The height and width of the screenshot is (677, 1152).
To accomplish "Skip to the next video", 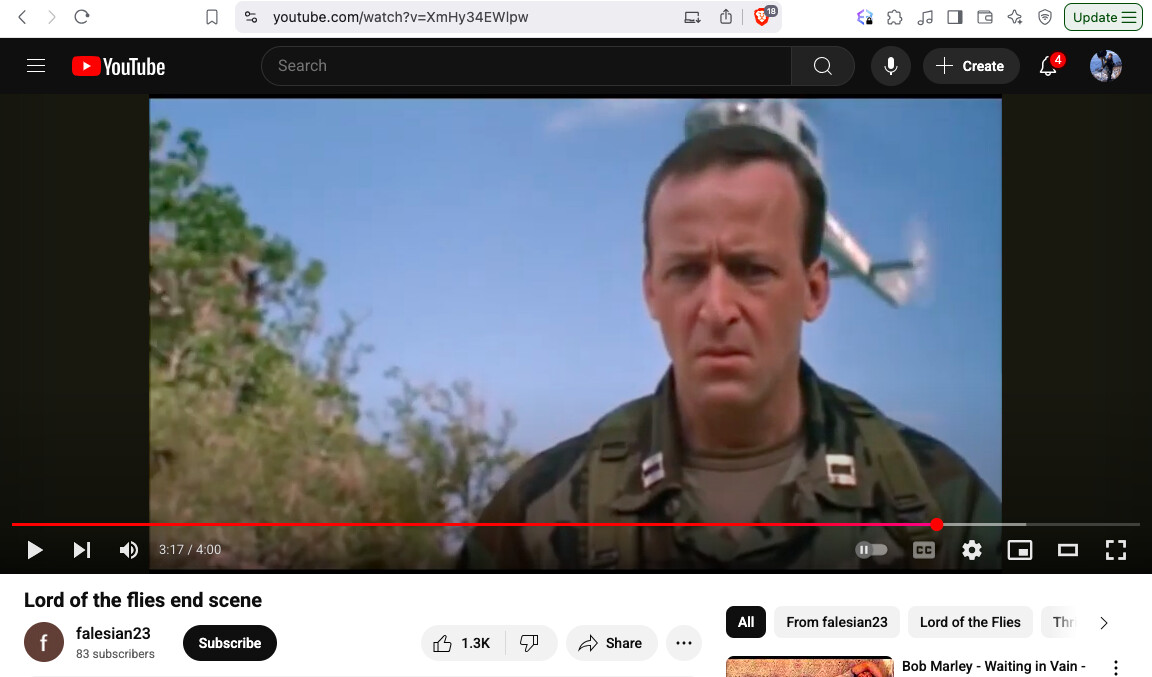I will click(x=82, y=550).
